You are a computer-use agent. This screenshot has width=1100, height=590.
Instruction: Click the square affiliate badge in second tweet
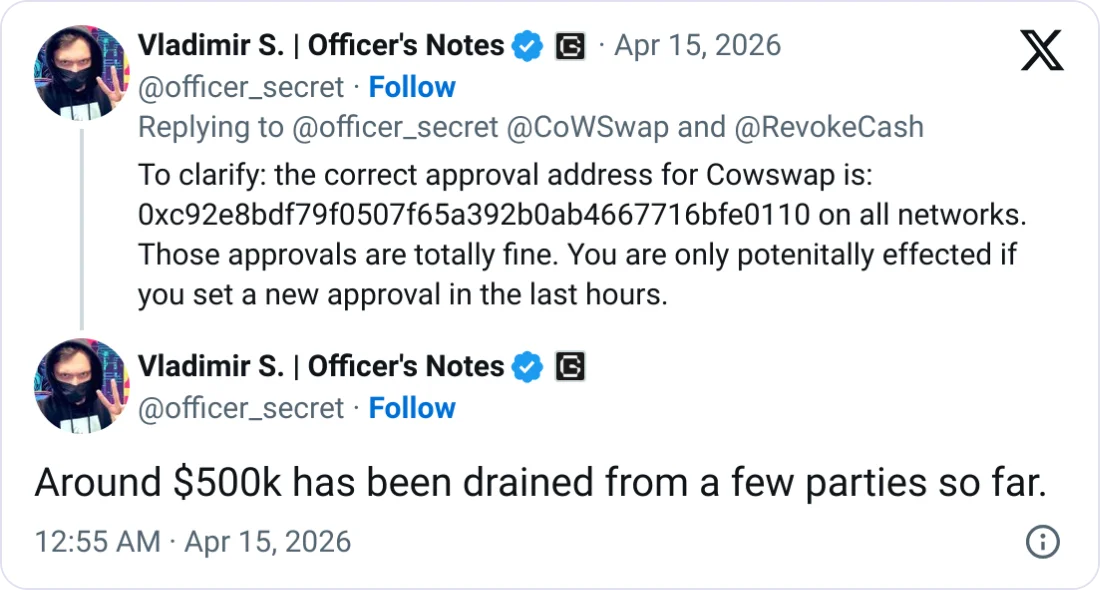(570, 367)
